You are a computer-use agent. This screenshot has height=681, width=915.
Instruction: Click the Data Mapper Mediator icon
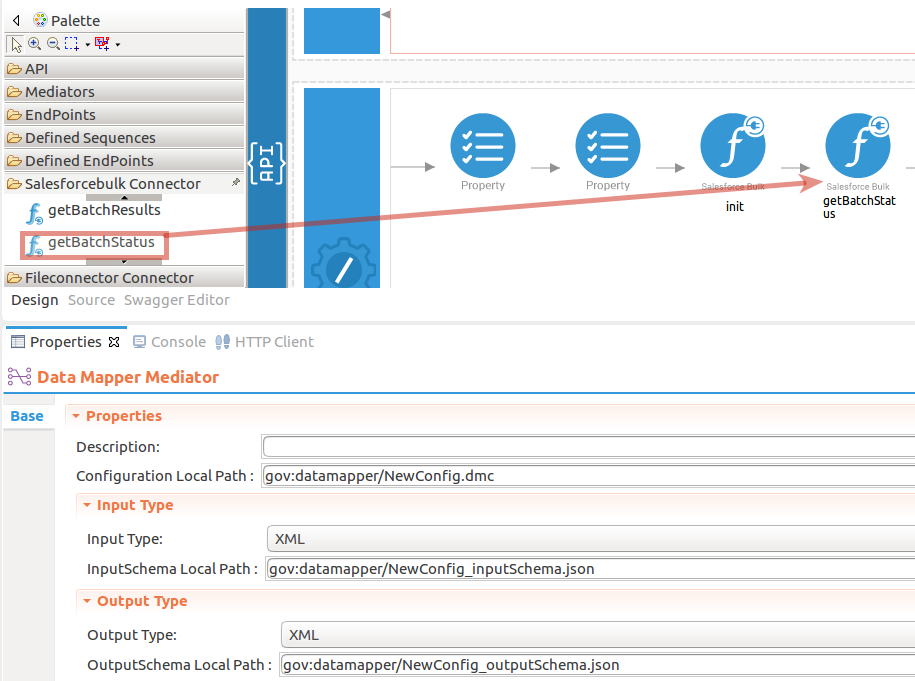[19, 377]
